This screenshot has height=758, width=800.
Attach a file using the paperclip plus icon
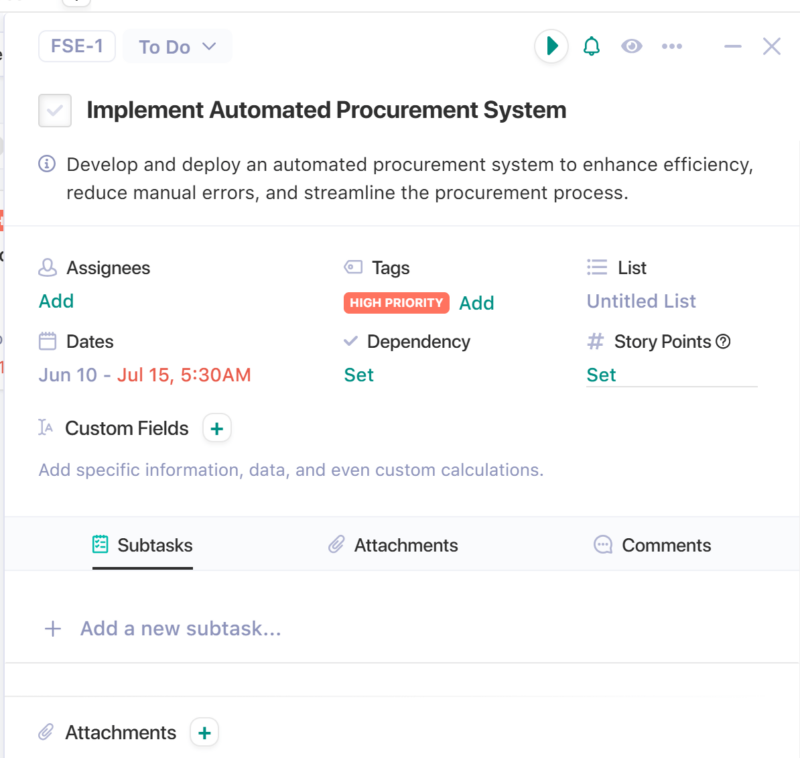tap(203, 732)
